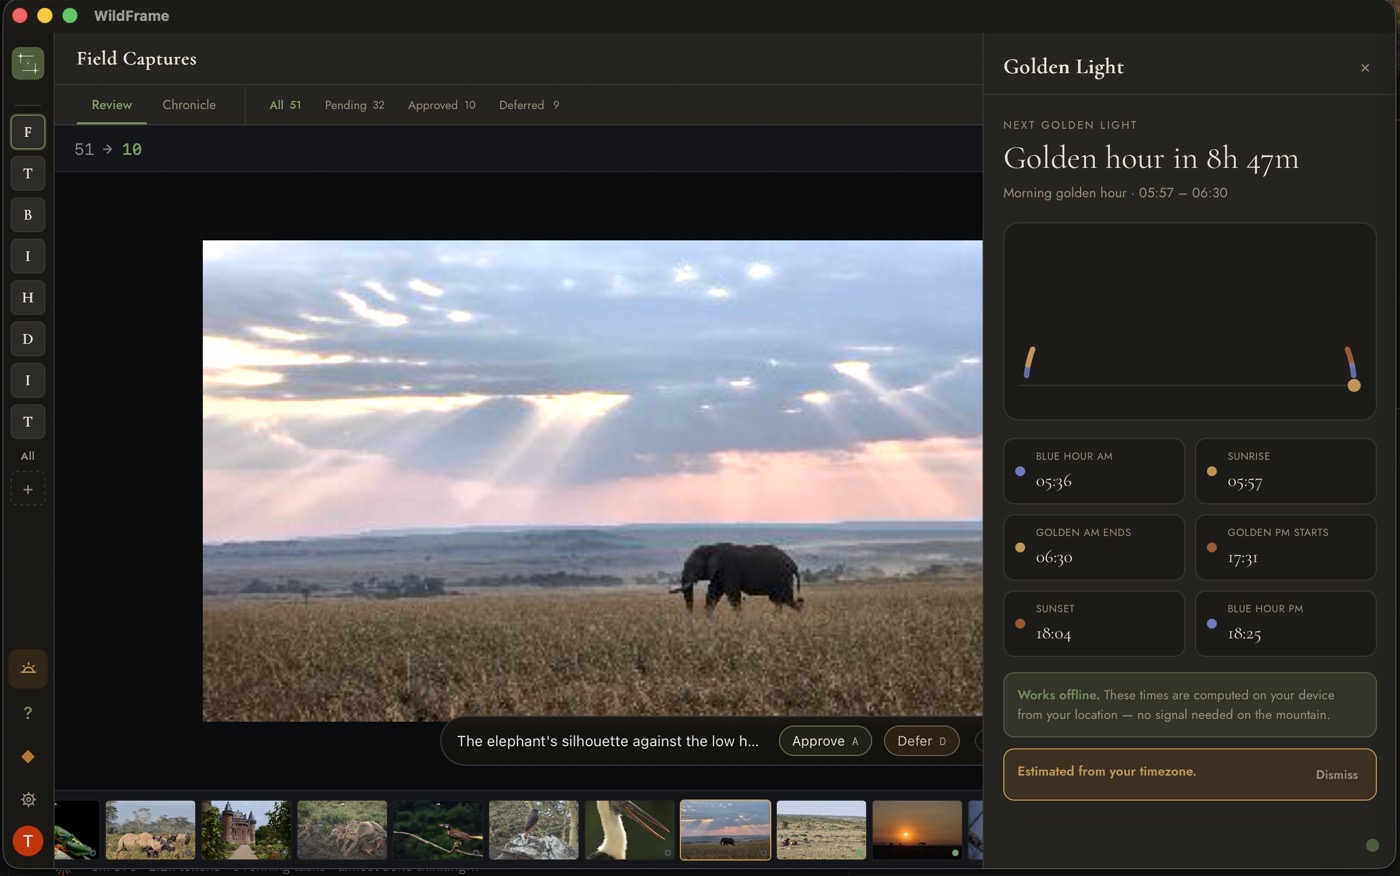Open the orange sunset thumbnail

(917, 830)
